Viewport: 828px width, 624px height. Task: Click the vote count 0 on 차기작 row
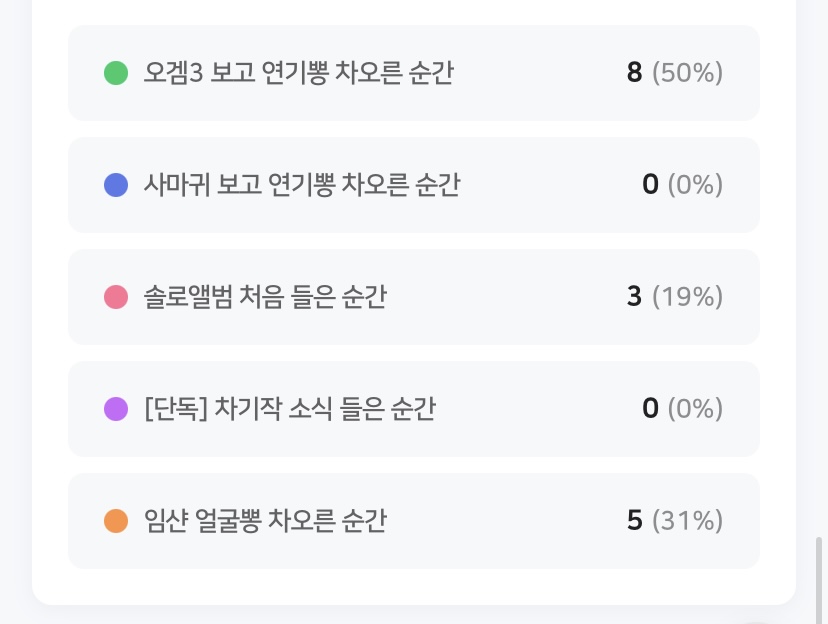[650, 409]
